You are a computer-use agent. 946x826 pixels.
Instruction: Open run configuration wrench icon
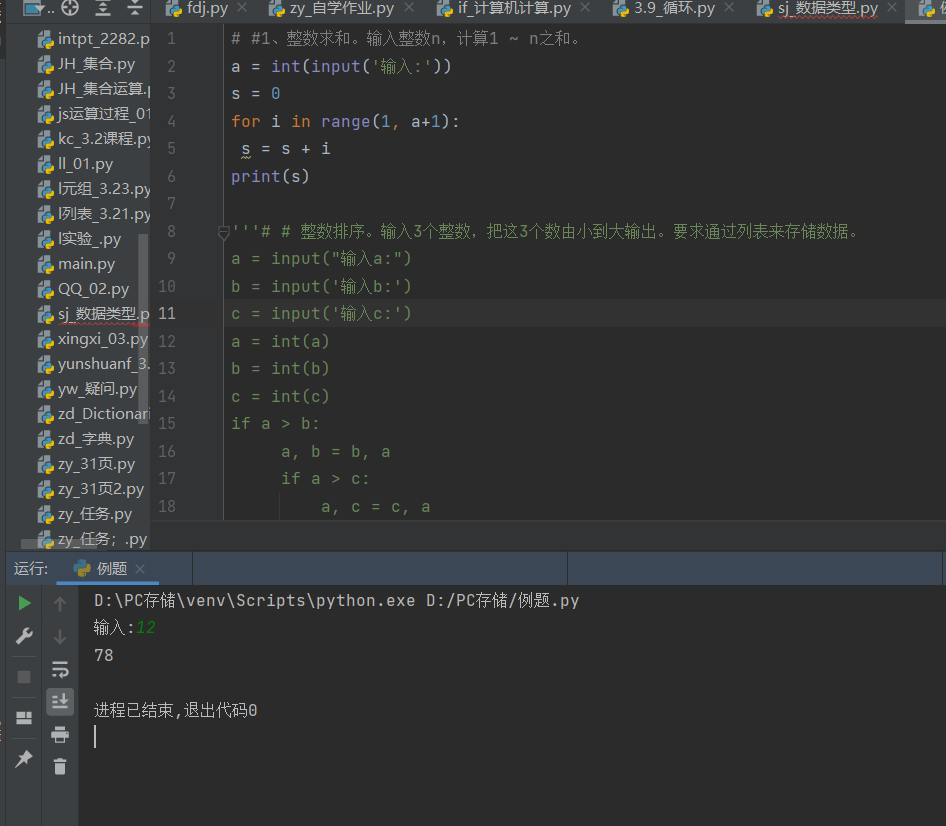[24, 636]
